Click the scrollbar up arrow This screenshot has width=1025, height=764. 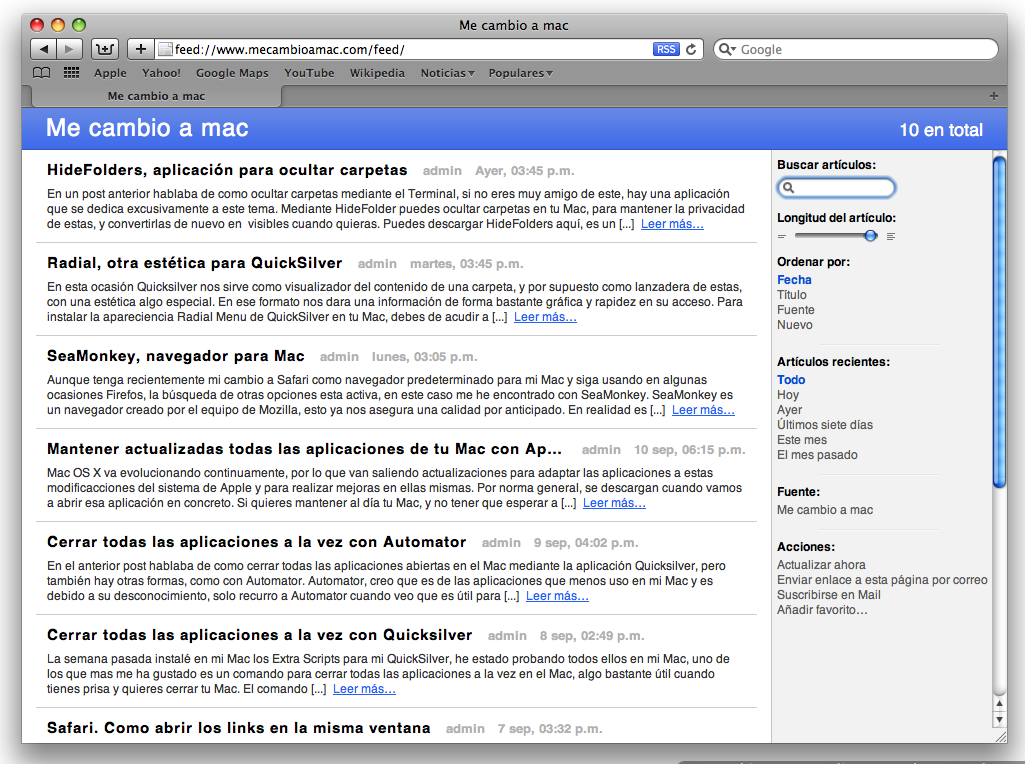click(x=999, y=703)
